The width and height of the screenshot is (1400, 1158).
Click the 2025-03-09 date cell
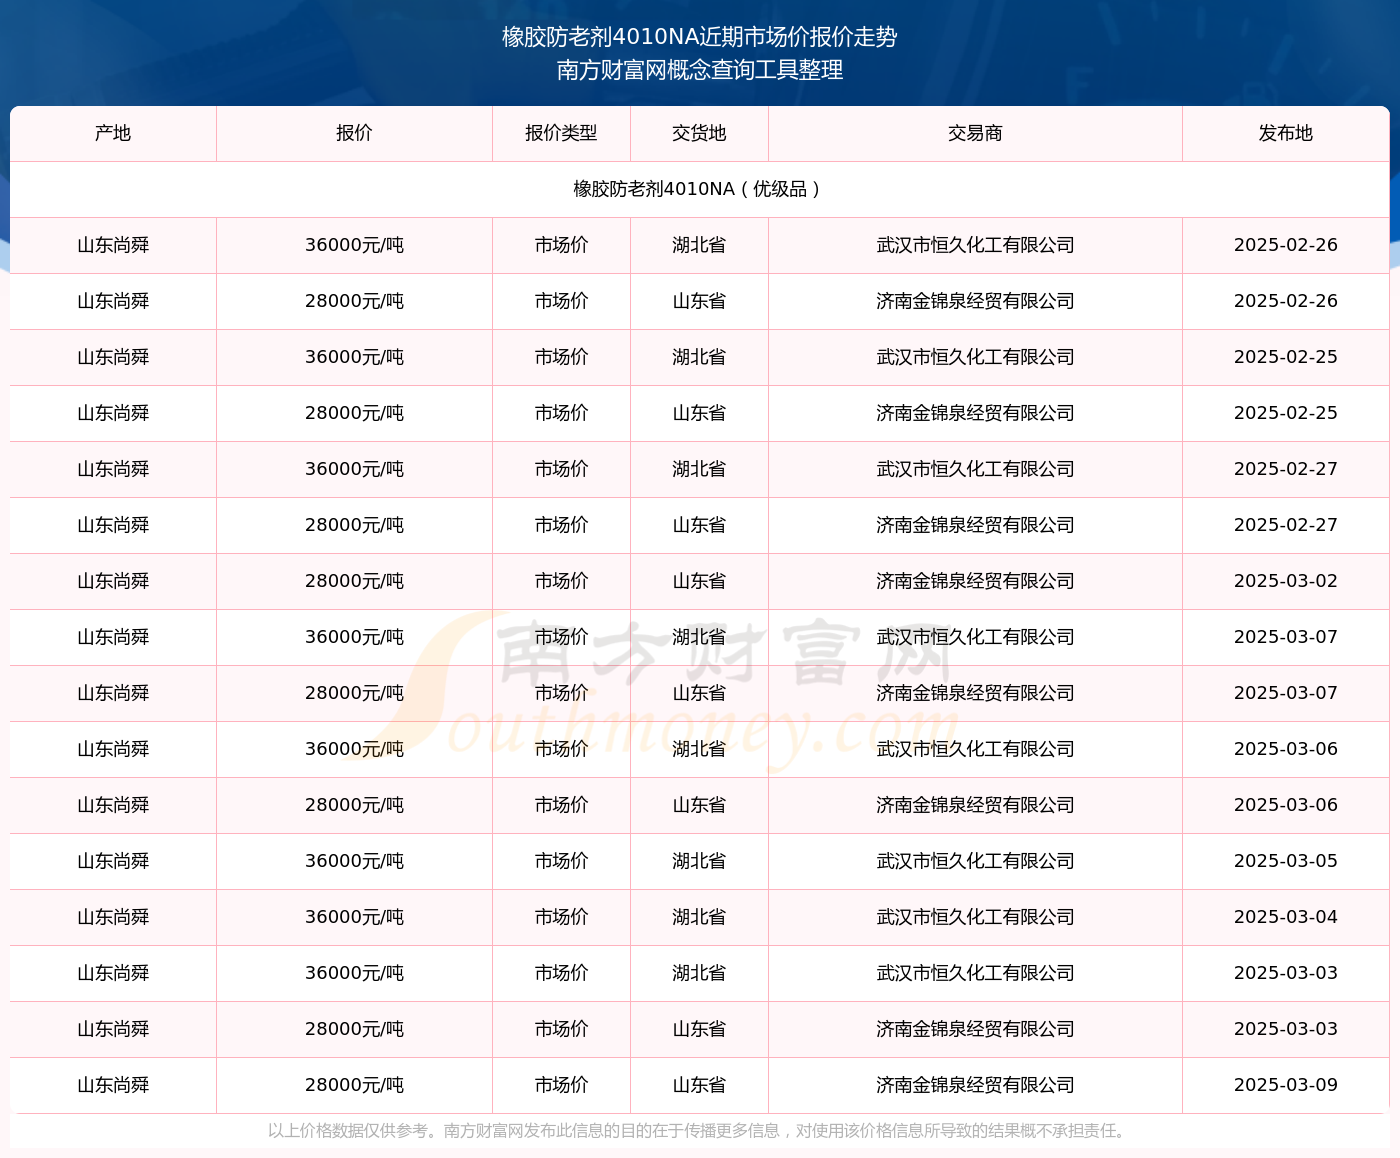tap(1286, 1085)
